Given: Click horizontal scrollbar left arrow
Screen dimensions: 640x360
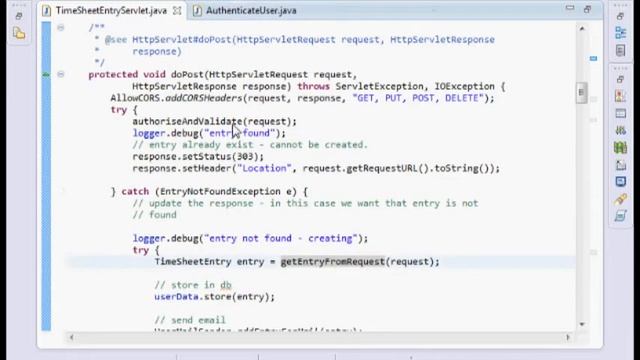Looking at the screenshot, I should [71, 337].
